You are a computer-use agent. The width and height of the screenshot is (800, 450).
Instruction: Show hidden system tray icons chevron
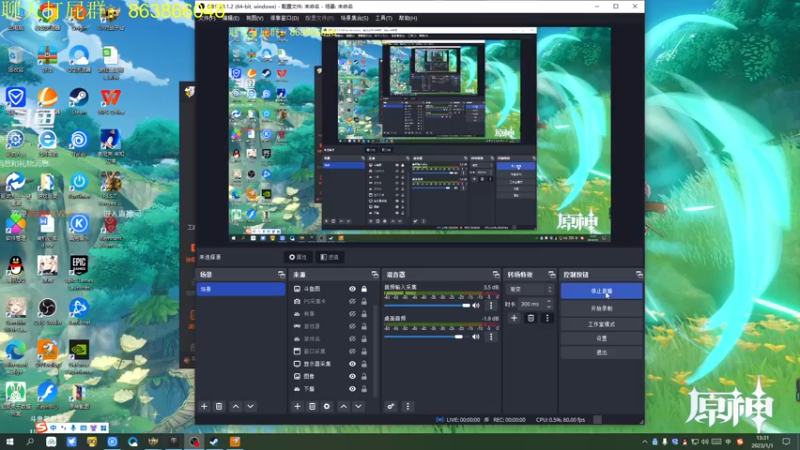[644, 442]
